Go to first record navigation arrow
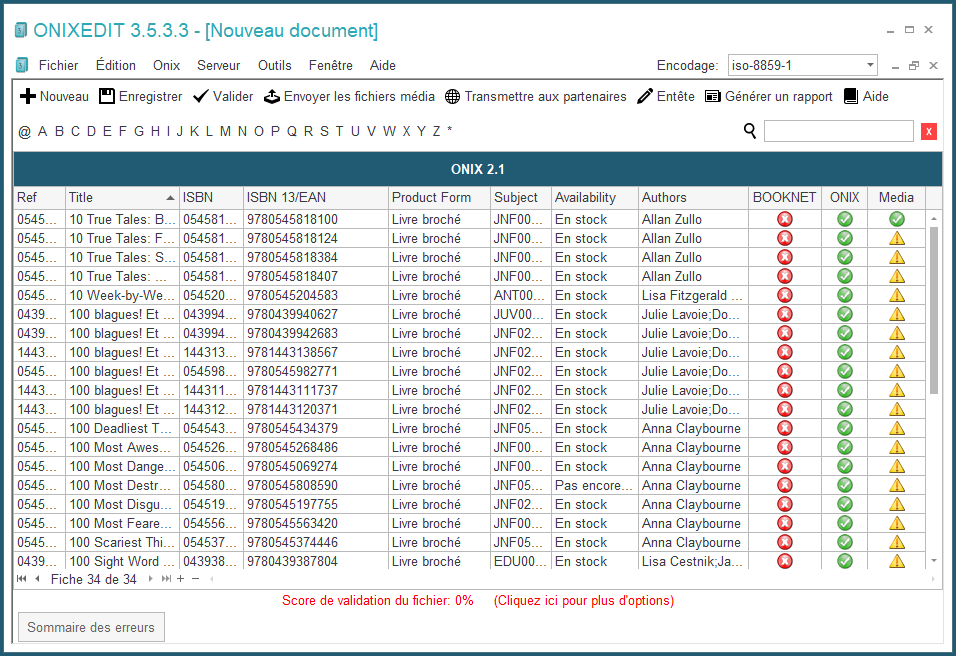This screenshot has width=956, height=656. [x=22, y=579]
